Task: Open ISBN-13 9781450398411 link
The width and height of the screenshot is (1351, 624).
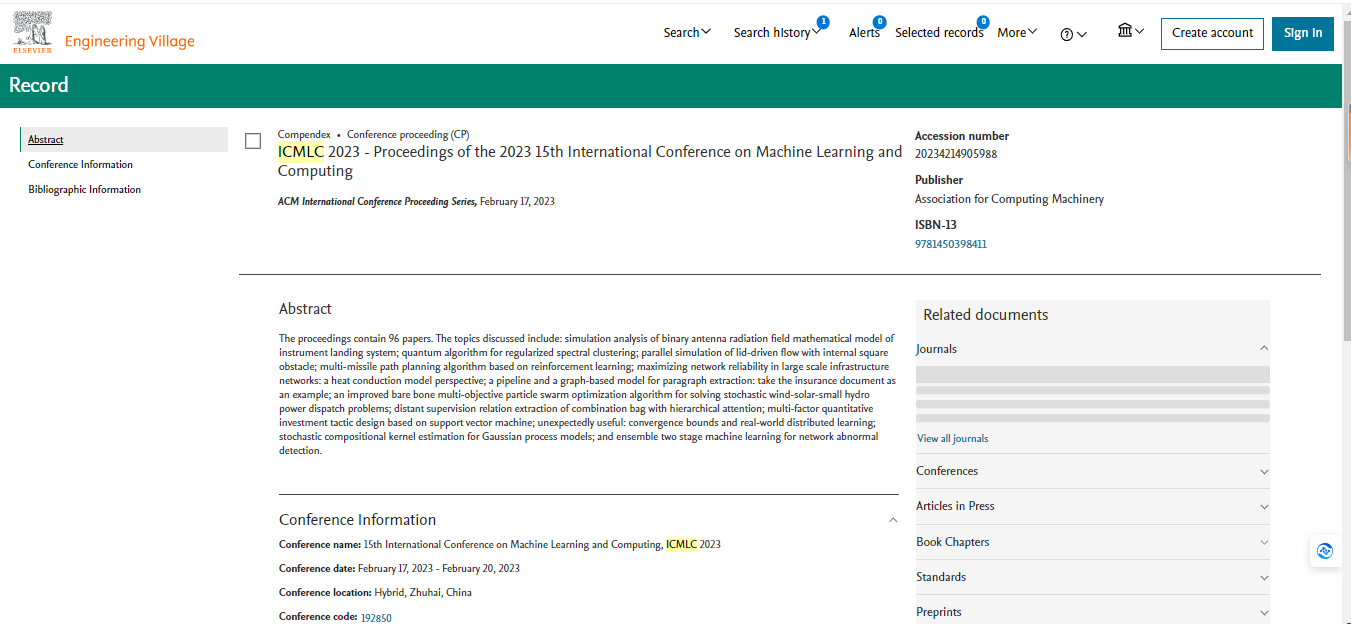Action: click(x=951, y=244)
